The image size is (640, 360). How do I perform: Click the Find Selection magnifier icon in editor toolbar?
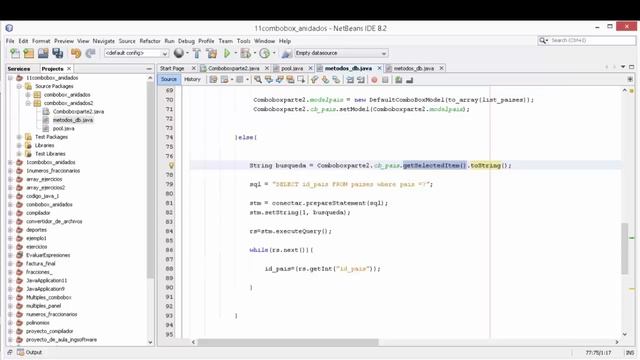[258, 80]
